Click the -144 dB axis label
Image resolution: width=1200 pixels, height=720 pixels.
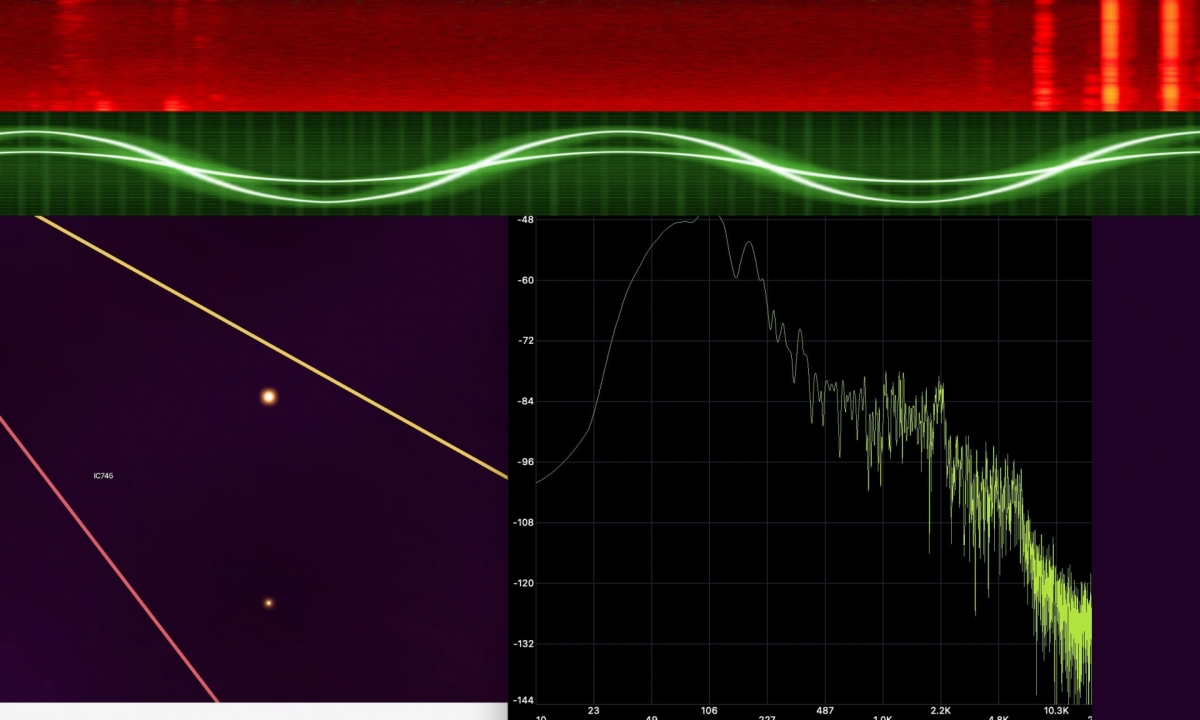point(525,700)
